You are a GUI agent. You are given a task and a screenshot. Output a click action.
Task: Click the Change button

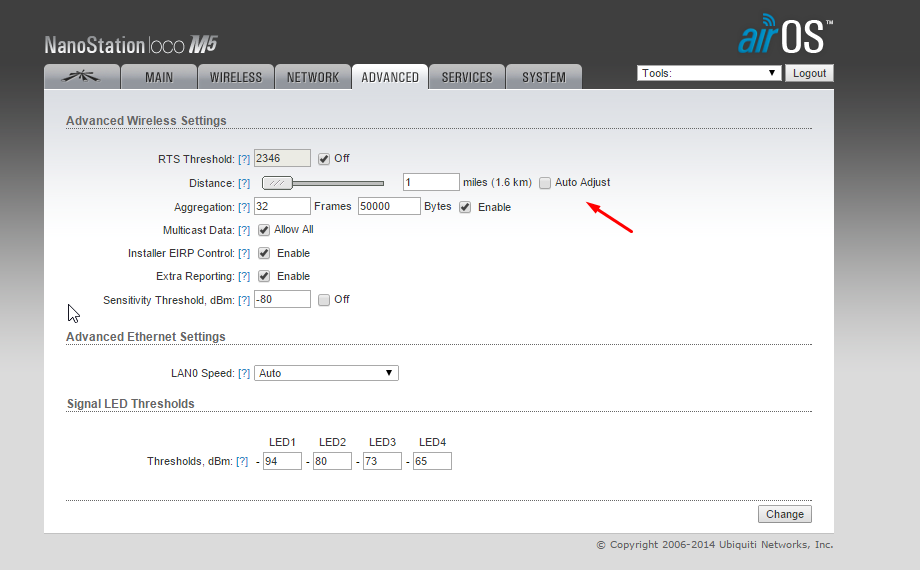tap(784, 514)
